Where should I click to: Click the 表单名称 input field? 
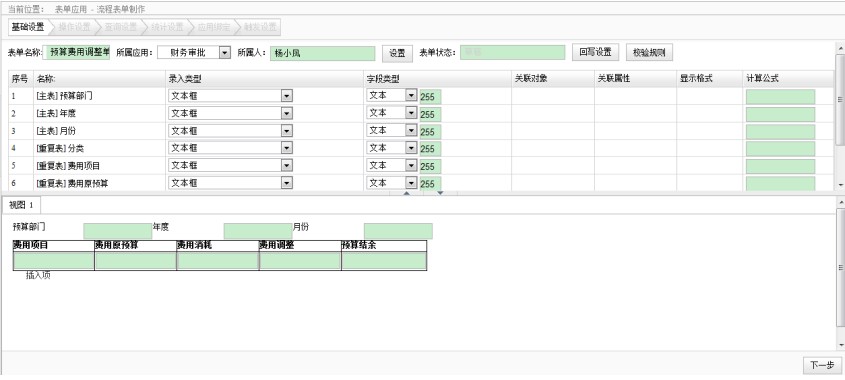point(76,52)
